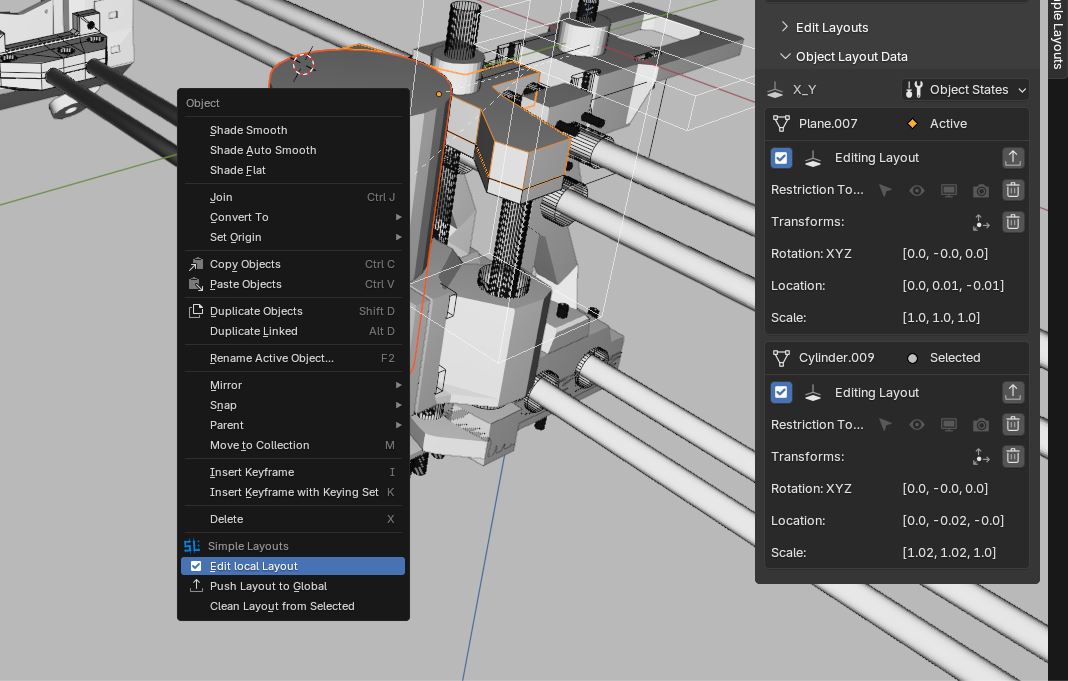The width and height of the screenshot is (1068, 681).
Task: Click Clean Layout from Selected
Action: pos(282,606)
